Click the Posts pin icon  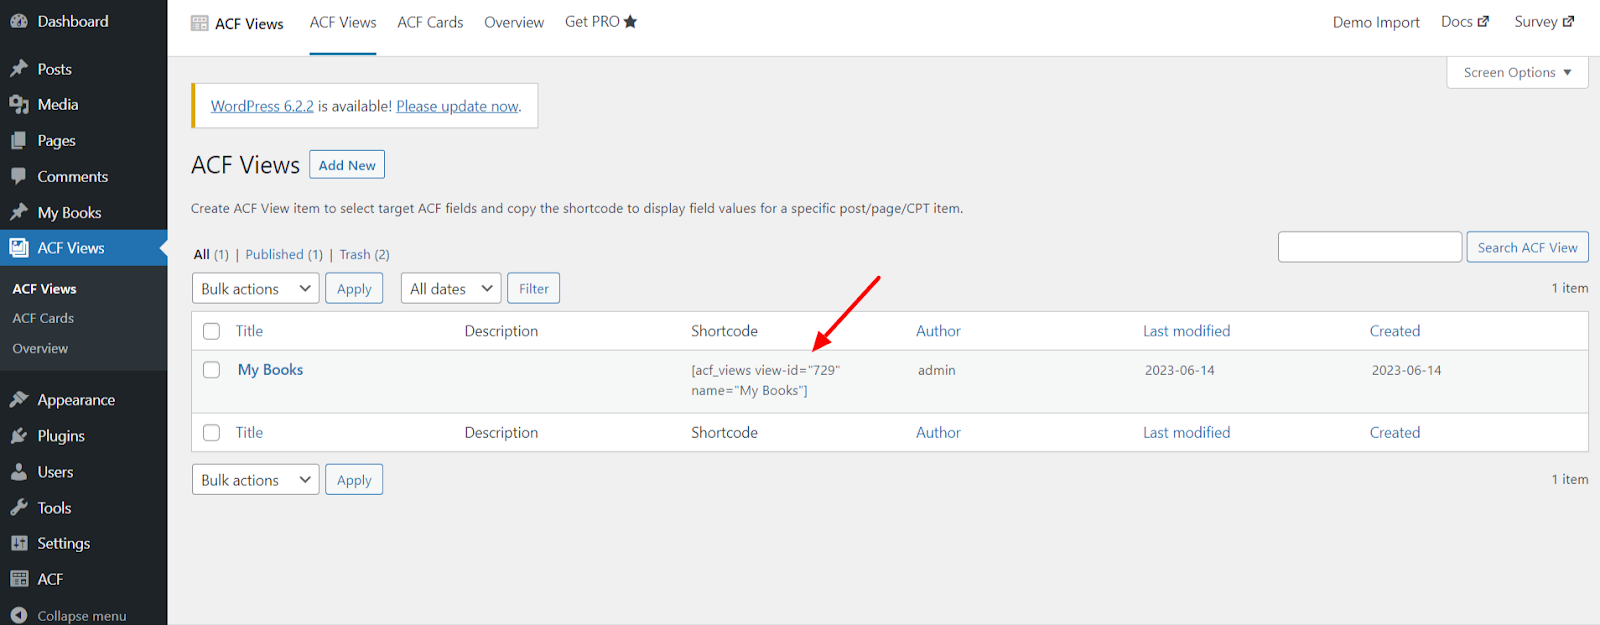pyautogui.click(x=18, y=69)
